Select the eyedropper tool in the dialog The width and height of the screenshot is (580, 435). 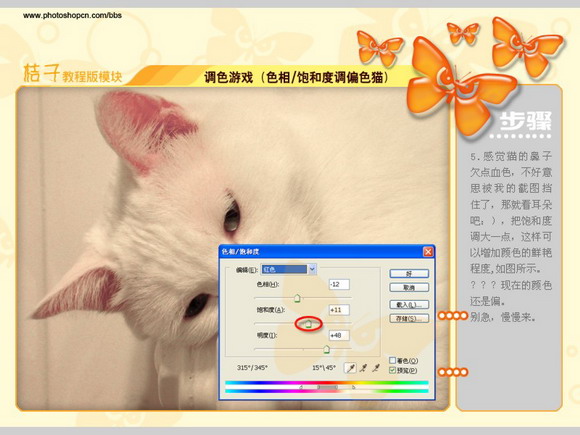coord(350,368)
